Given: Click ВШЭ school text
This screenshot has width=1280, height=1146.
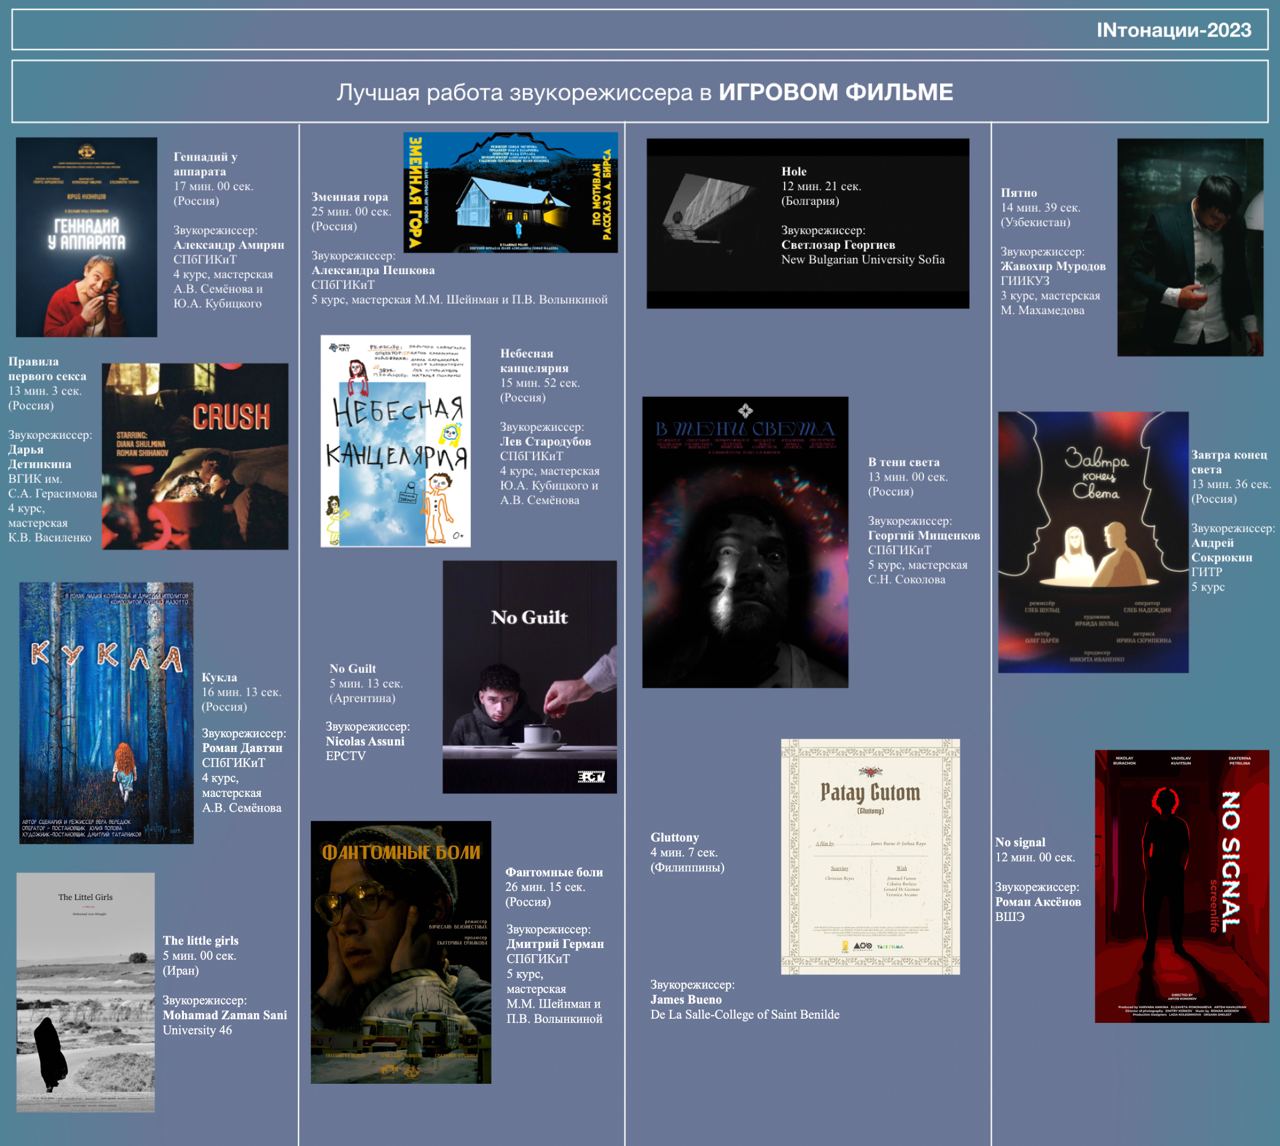Looking at the screenshot, I should coord(1010,916).
